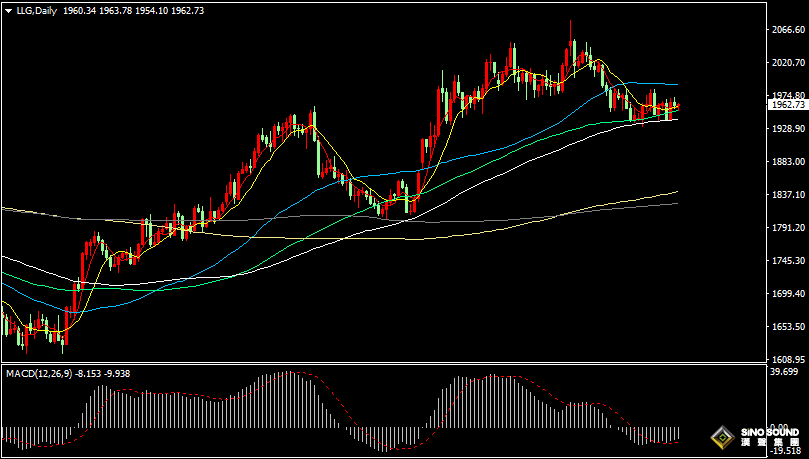Click the last candlestick at chart's right edge
The image size is (809, 459).
point(678,105)
